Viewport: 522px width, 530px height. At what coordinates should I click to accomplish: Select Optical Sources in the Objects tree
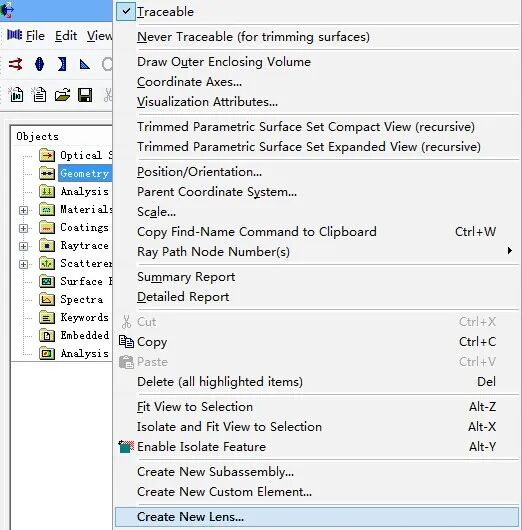click(86, 155)
